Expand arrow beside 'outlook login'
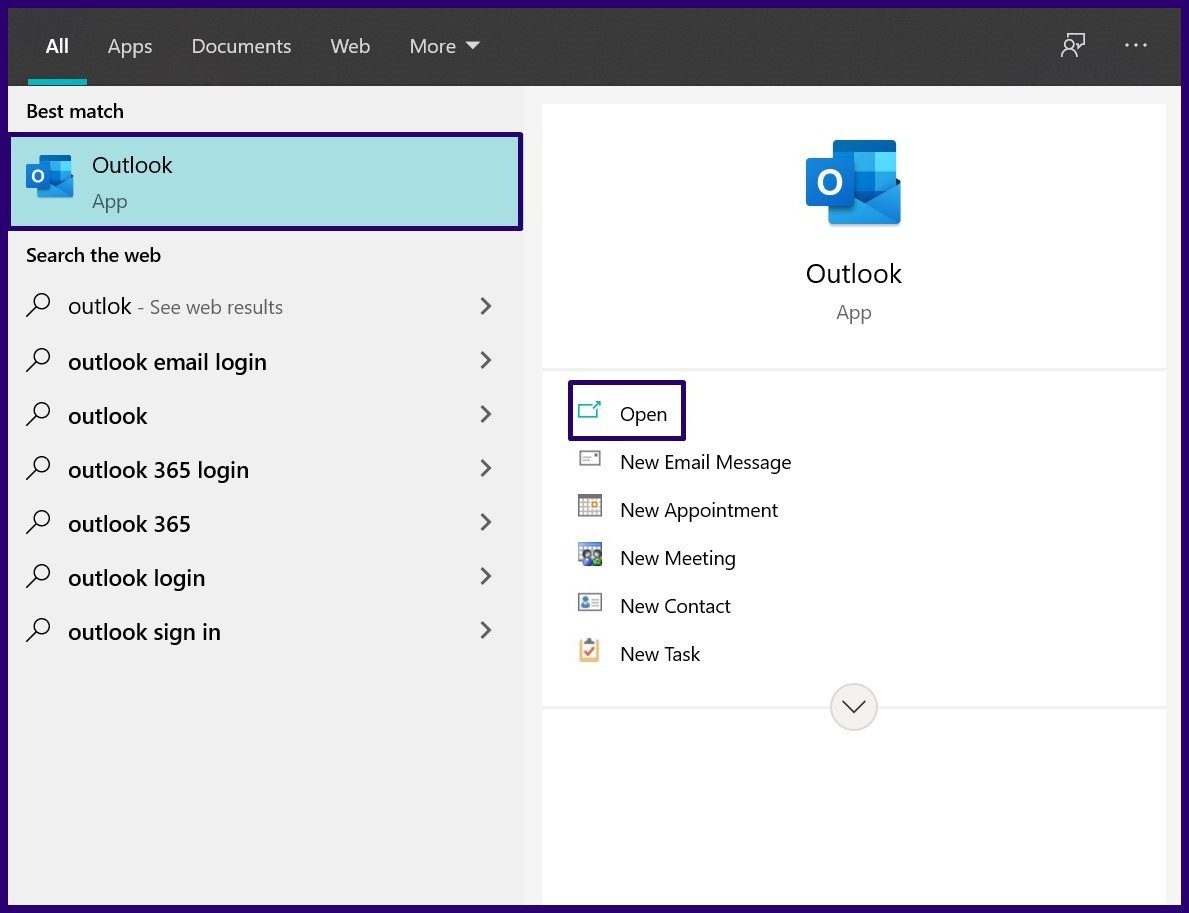The height and width of the screenshot is (913, 1189). point(486,576)
